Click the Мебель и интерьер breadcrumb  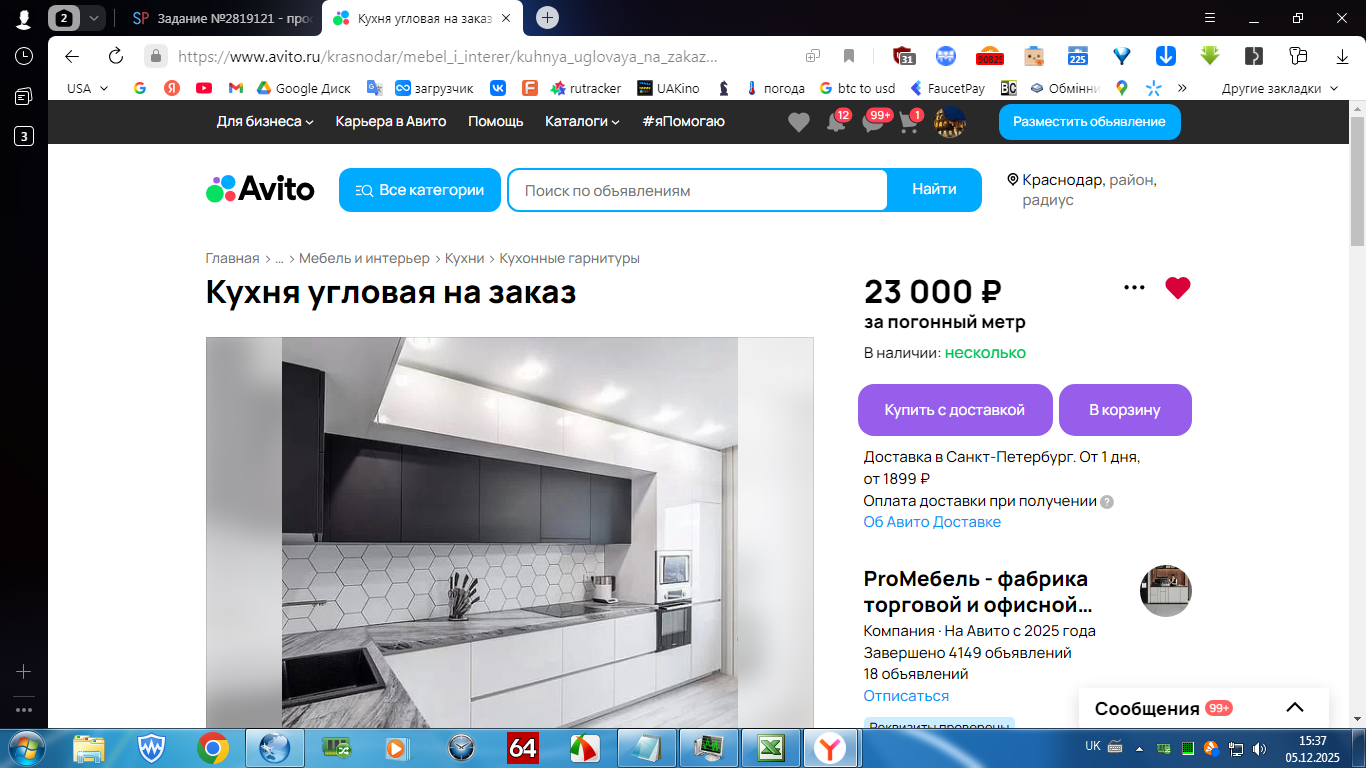(364, 258)
